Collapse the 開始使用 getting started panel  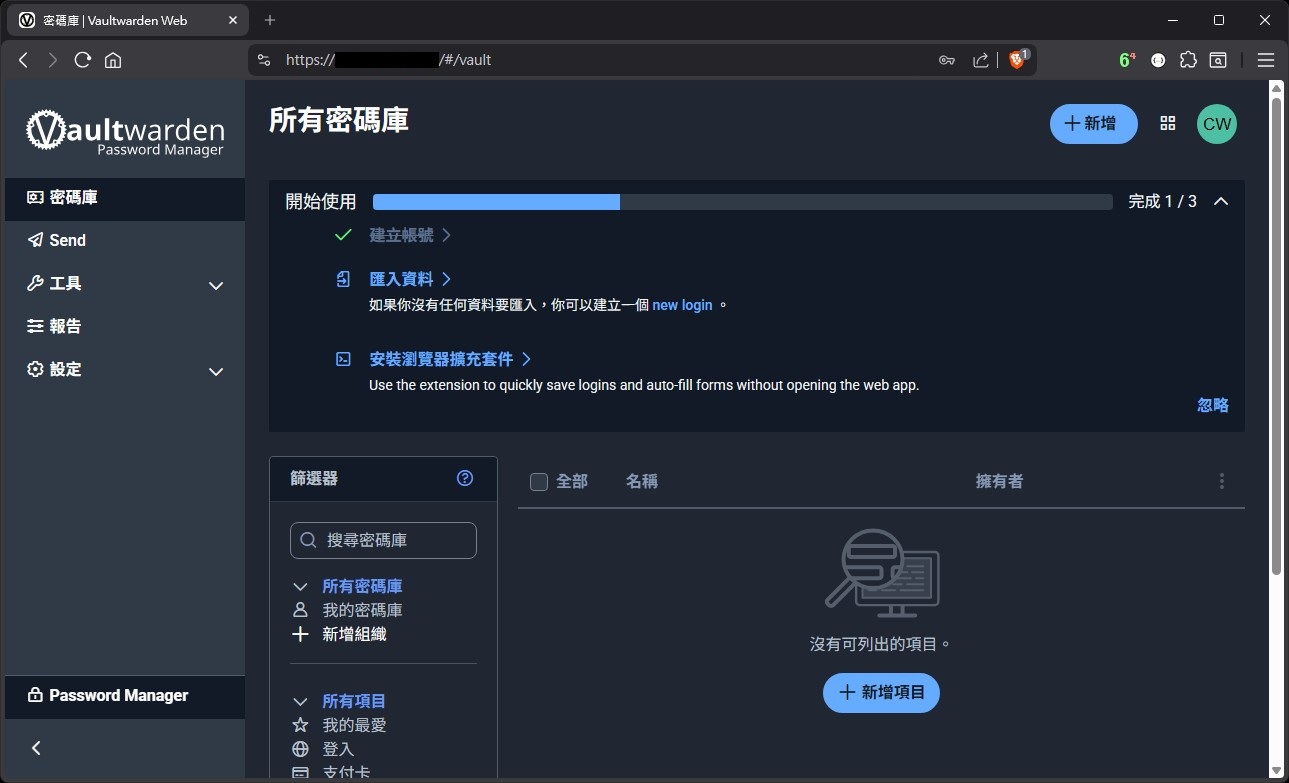tap(1220, 202)
